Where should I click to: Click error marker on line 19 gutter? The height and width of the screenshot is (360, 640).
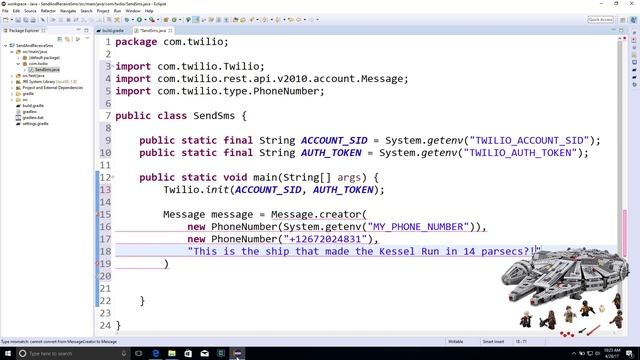pyautogui.click(x=97, y=264)
